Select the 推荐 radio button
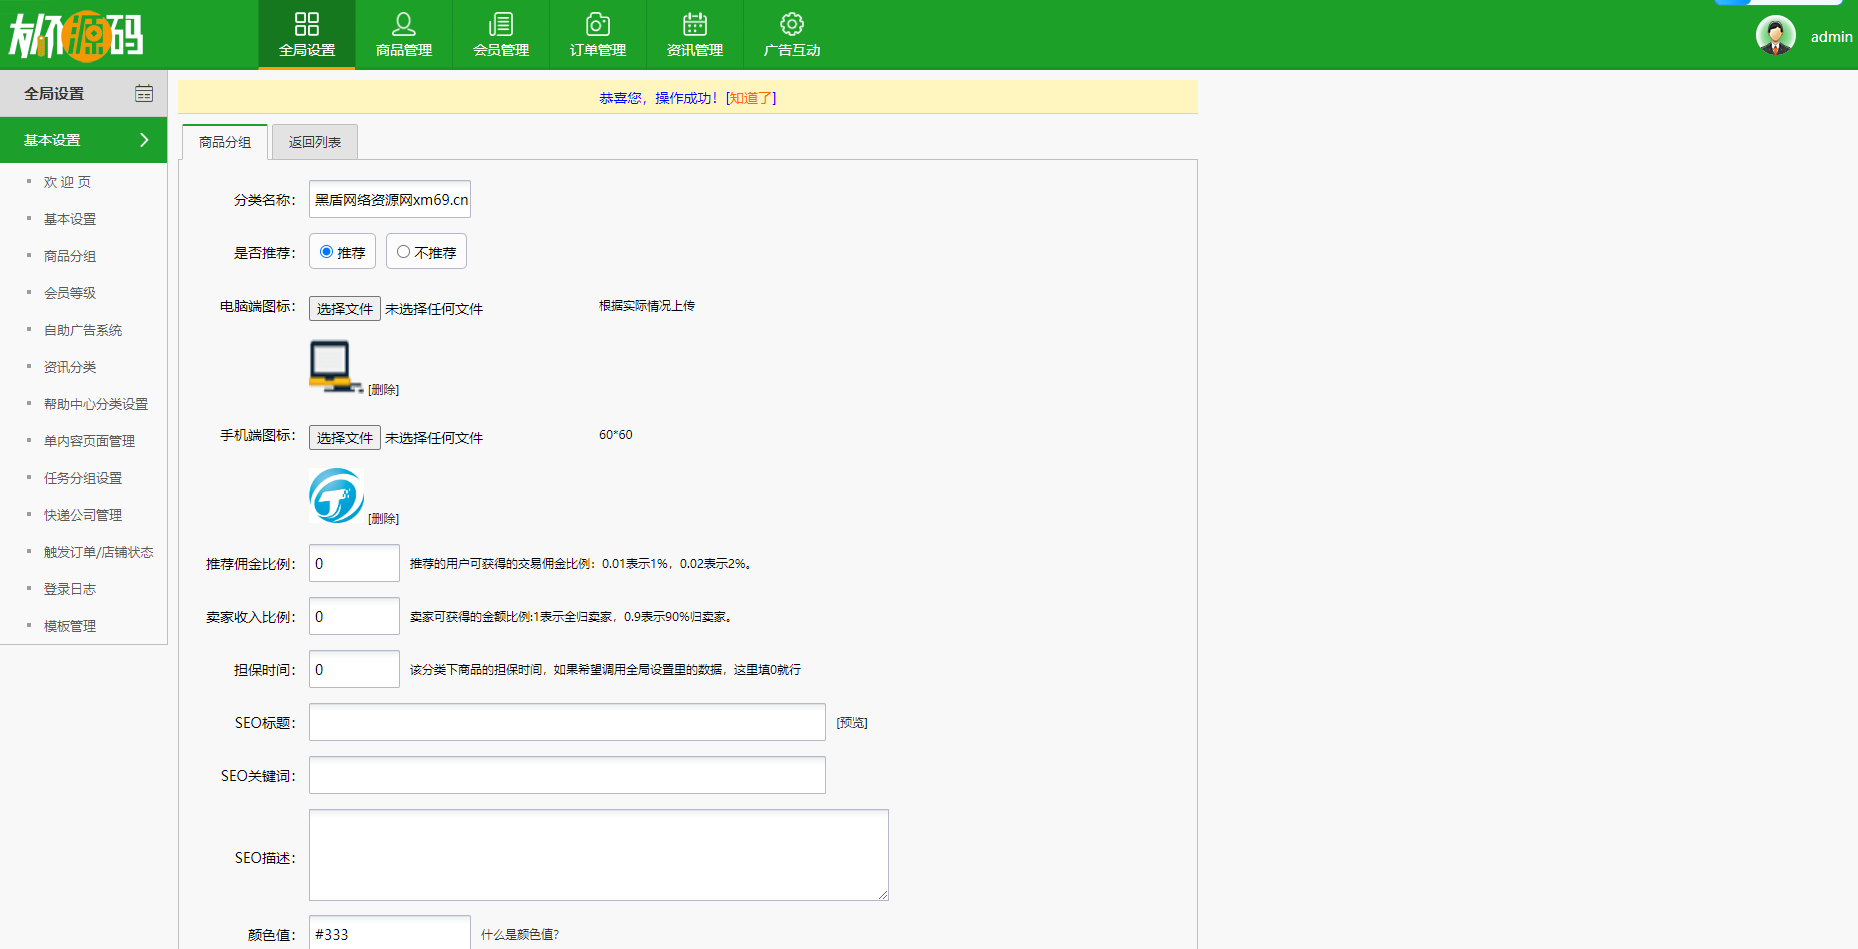 (326, 252)
